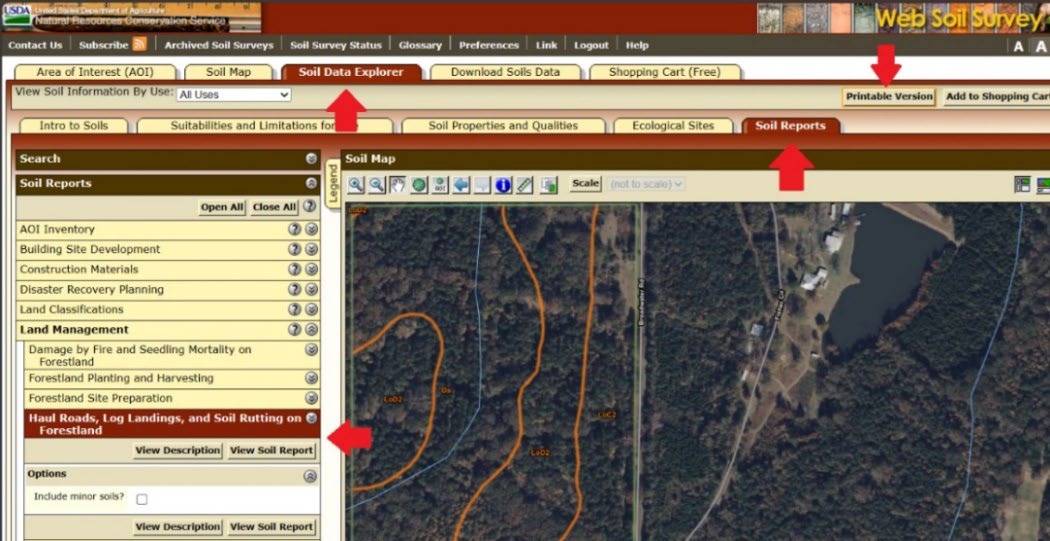Click the Printable Version button
Screen dimensions: 1050x541
(x=888, y=97)
